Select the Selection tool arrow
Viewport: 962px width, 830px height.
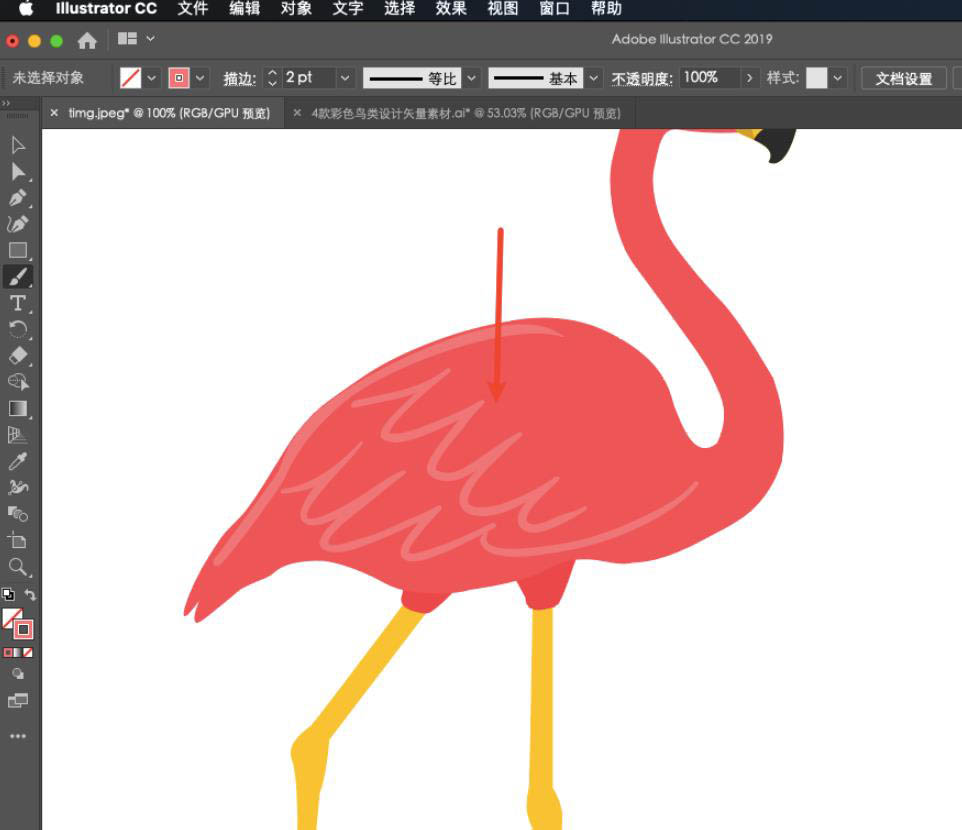pyautogui.click(x=17, y=145)
